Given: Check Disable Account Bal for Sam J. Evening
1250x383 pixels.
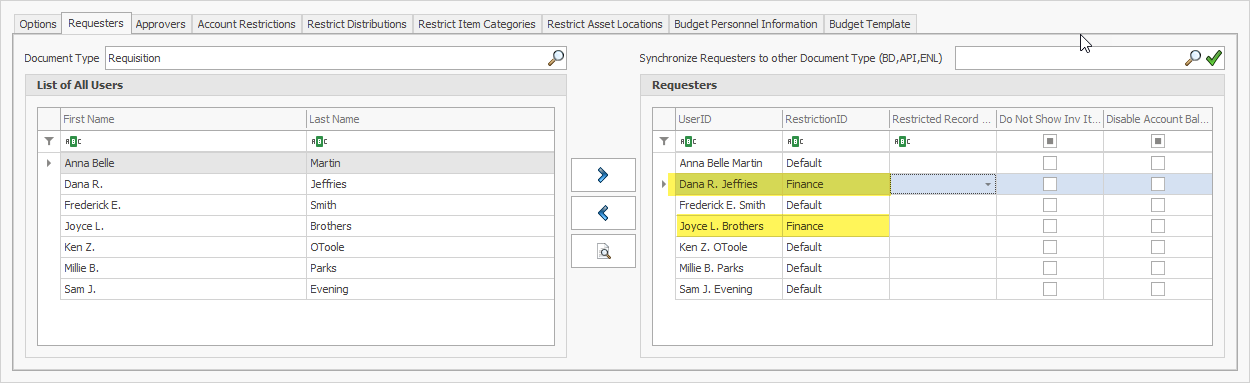Looking at the screenshot, I should tap(1157, 289).
